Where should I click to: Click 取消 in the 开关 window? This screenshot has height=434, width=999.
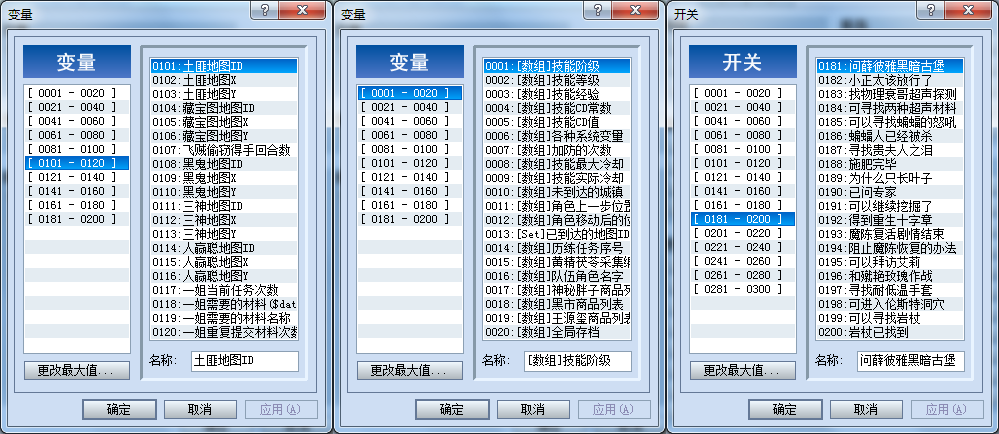click(866, 409)
